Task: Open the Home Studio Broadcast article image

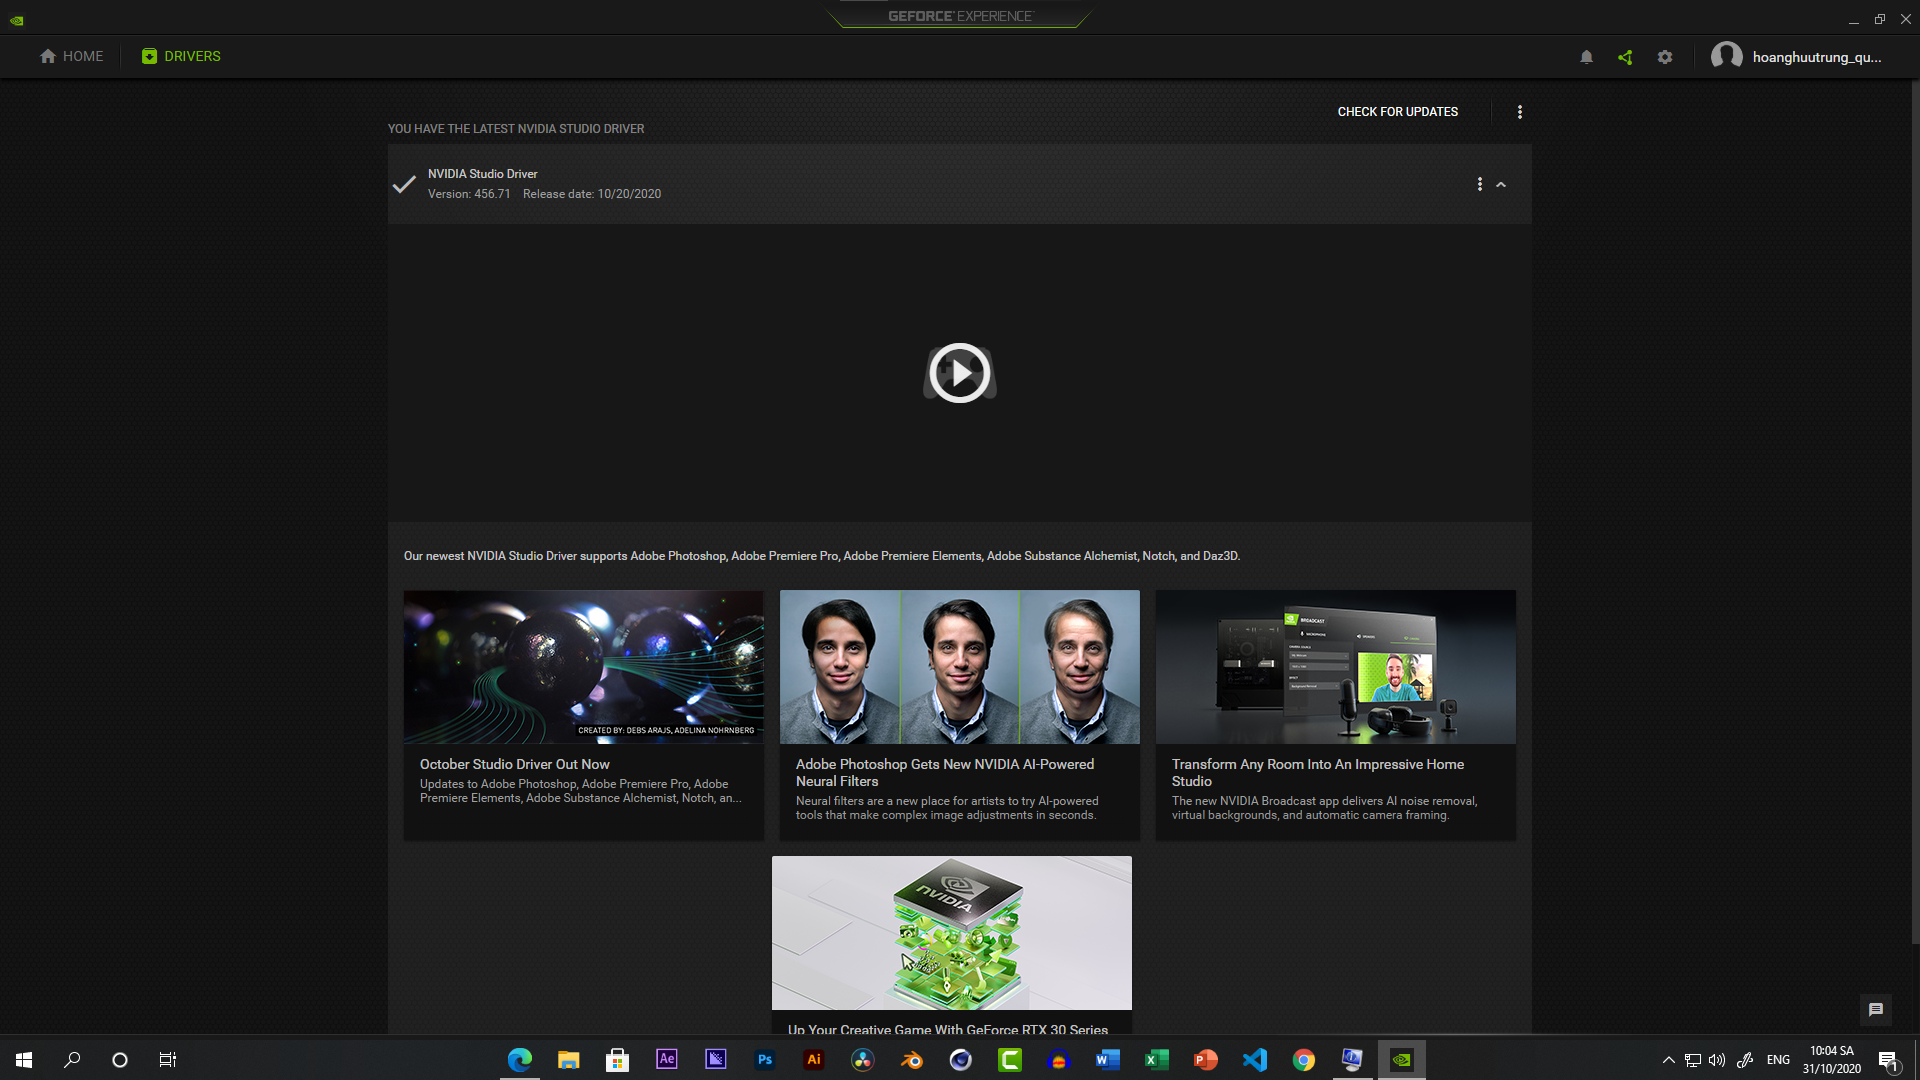Action: (x=1336, y=667)
